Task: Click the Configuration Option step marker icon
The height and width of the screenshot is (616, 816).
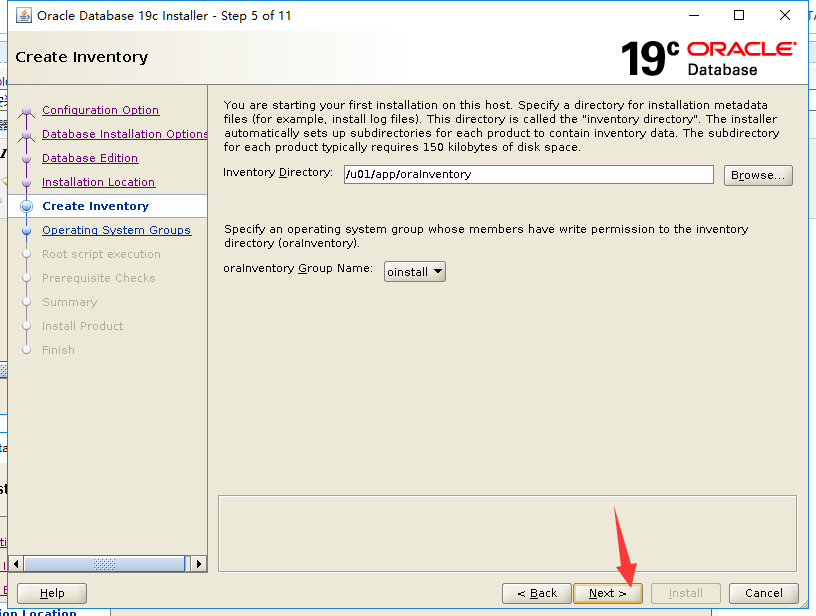Action: 27,111
